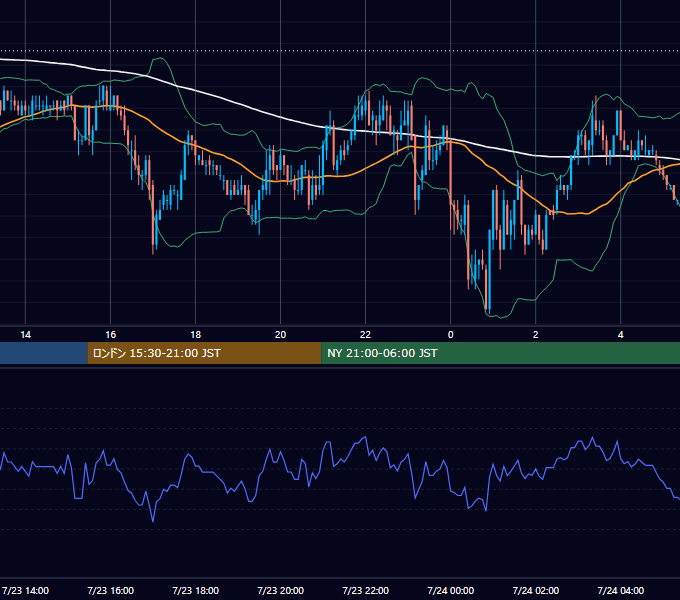The width and height of the screenshot is (680, 600).
Task: Click the 7/24 04:00 time label
Action: click(621, 590)
